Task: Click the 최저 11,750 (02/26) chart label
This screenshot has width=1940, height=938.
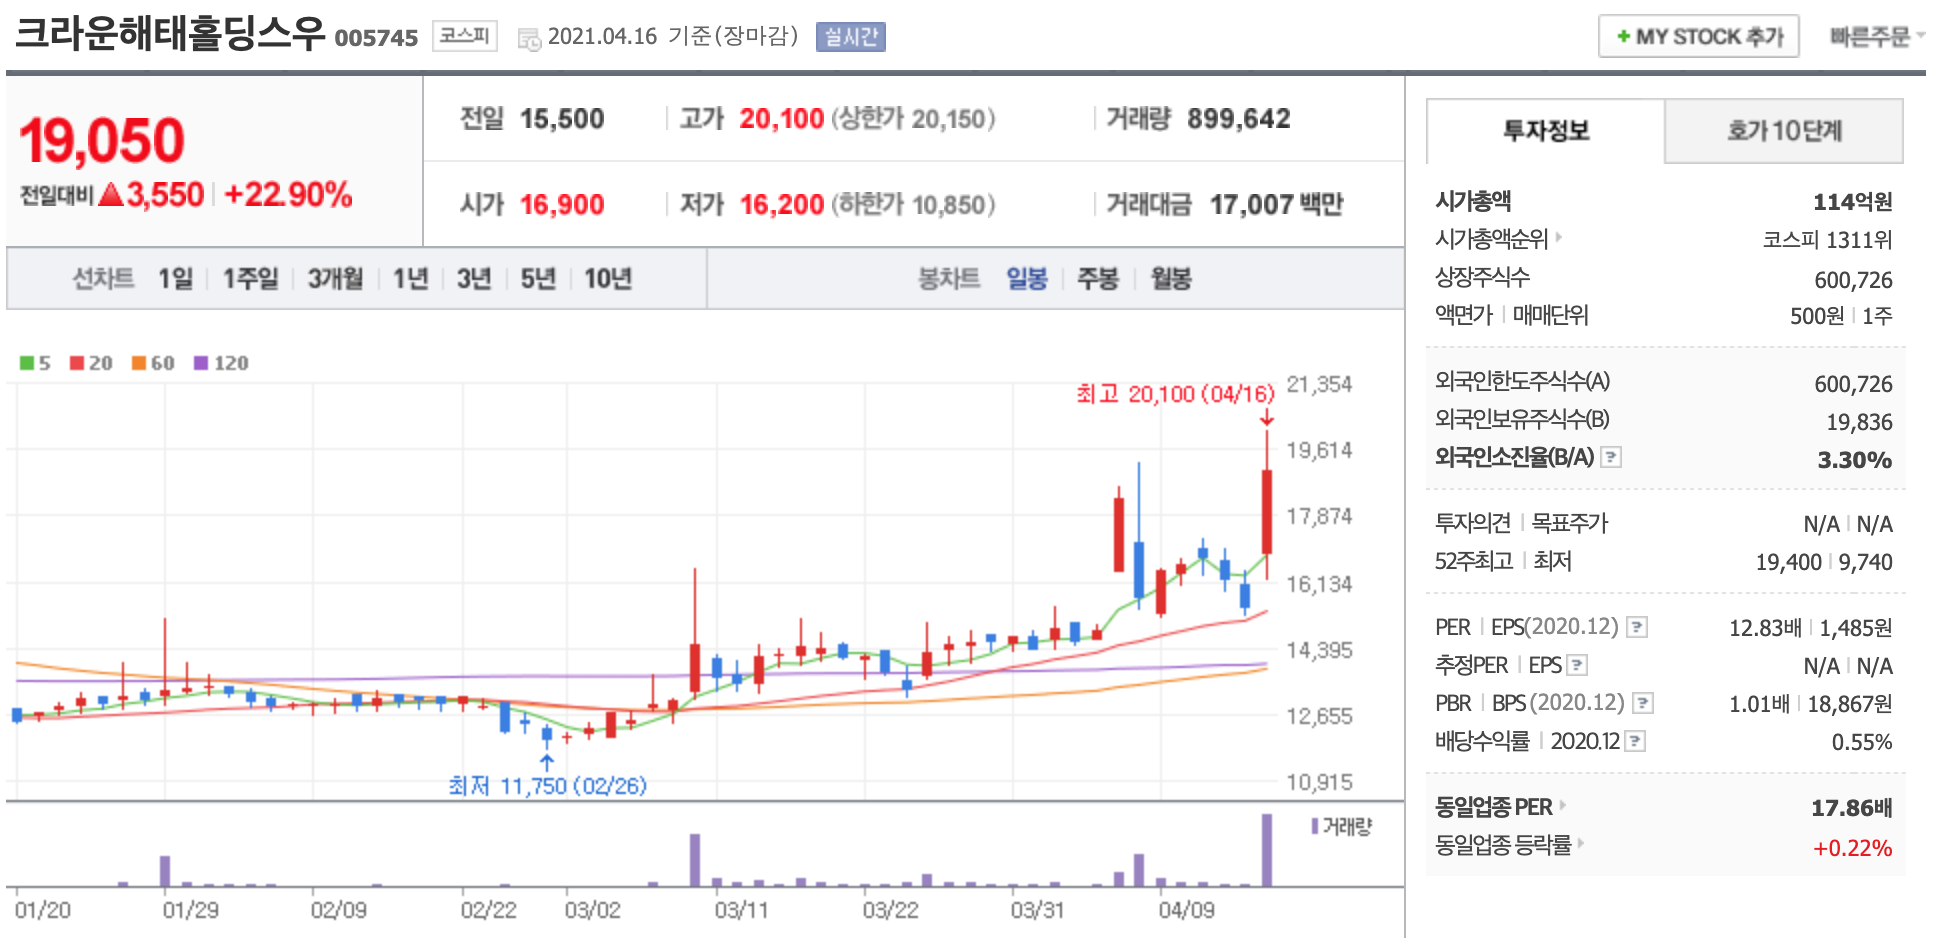Action: (x=548, y=786)
